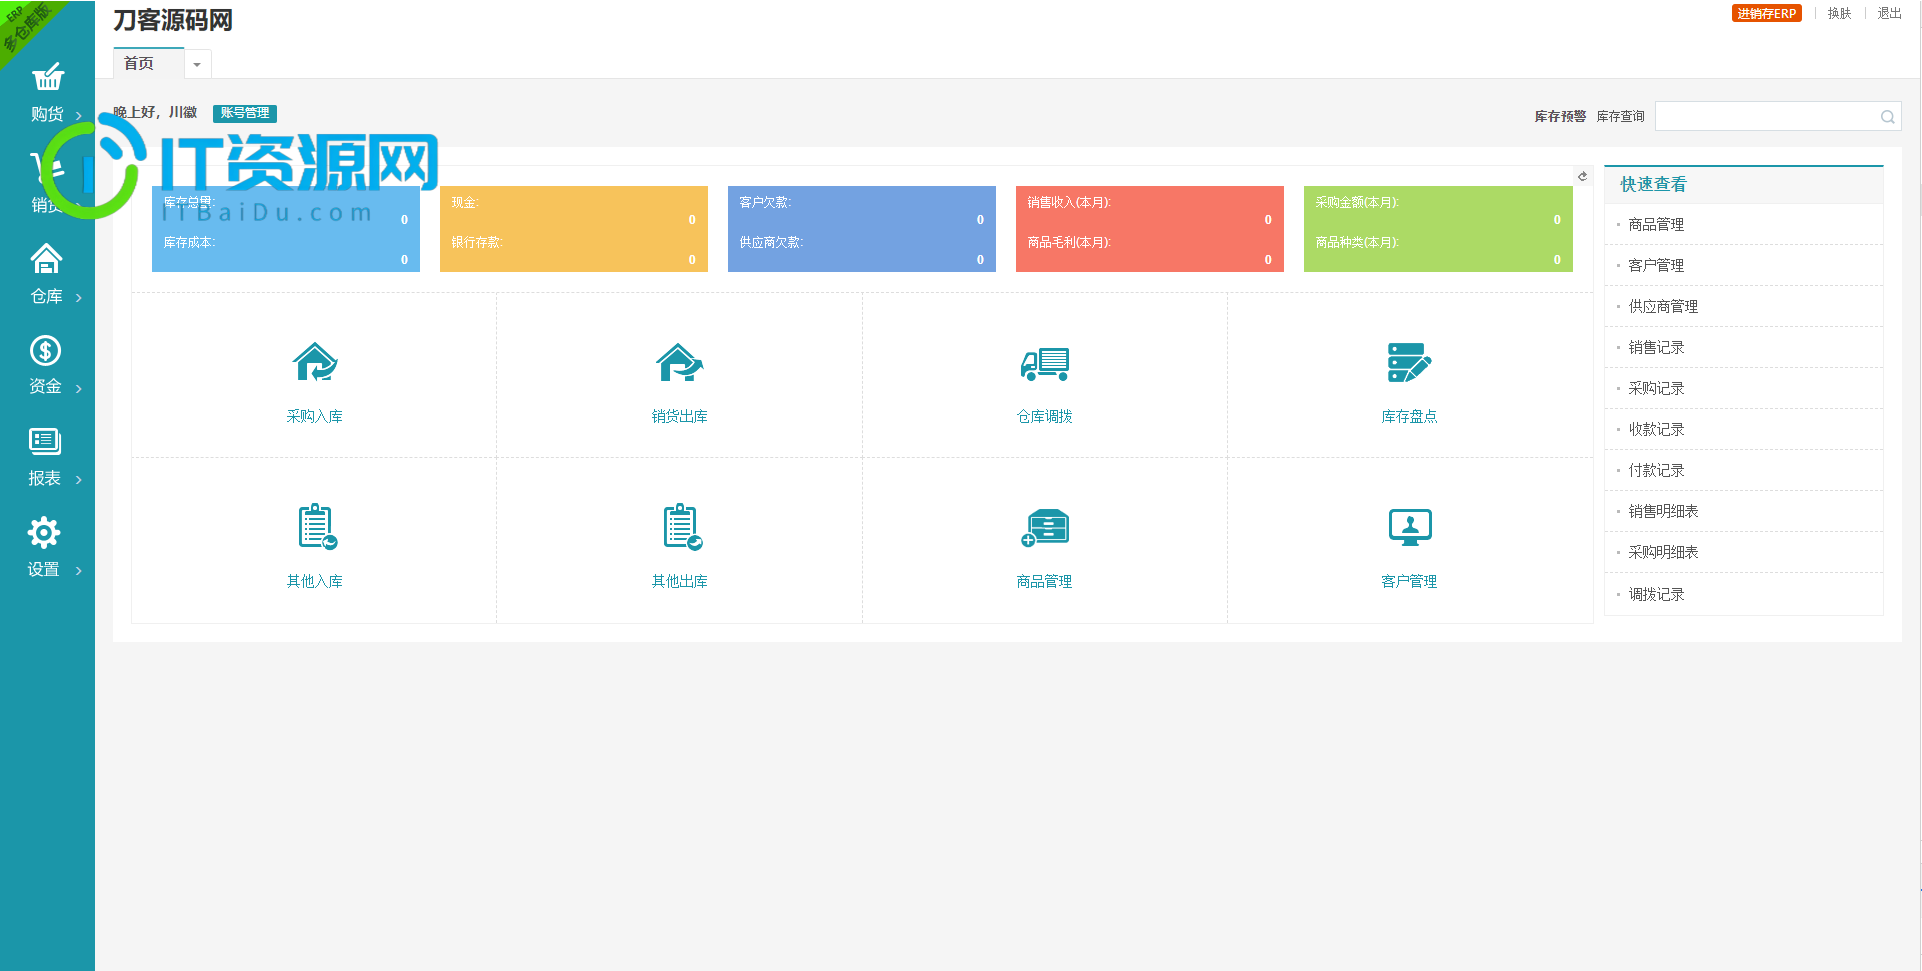The width and height of the screenshot is (1922, 971).
Task: Click the 商品管理 drawer icon
Action: click(x=1045, y=527)
